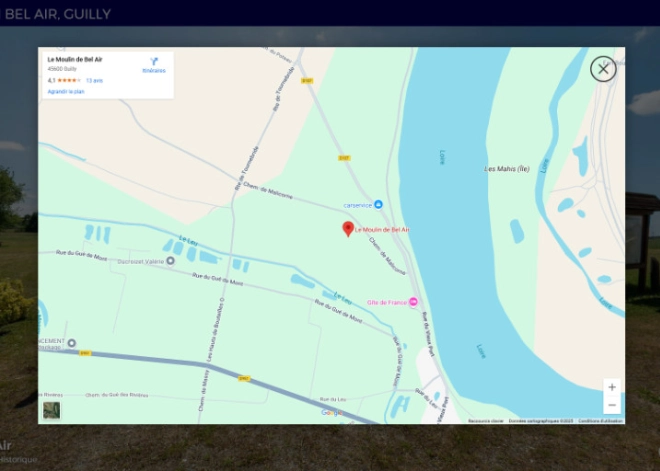Click the Ducroizet Valérie place marker
Screen dimensions: 660x471
[x=170, y=260]
